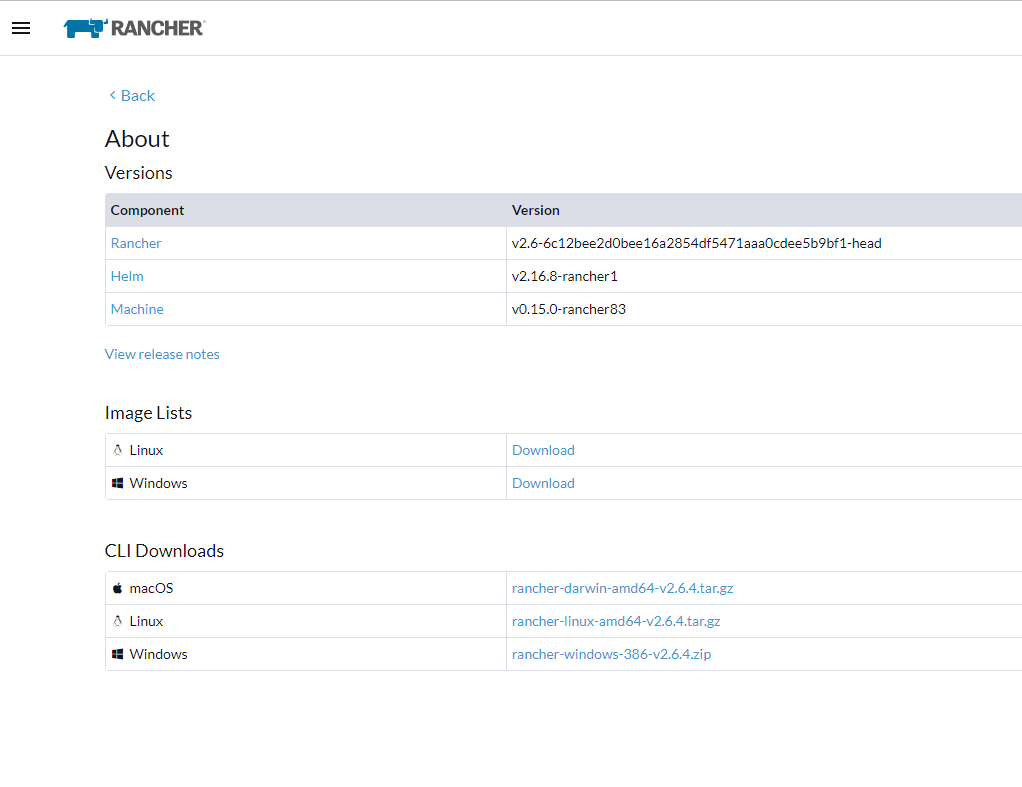1022x787 pixels.
Task: Select the macOS Apple icon in CLI Downloads
Action: tap(117, 588)
